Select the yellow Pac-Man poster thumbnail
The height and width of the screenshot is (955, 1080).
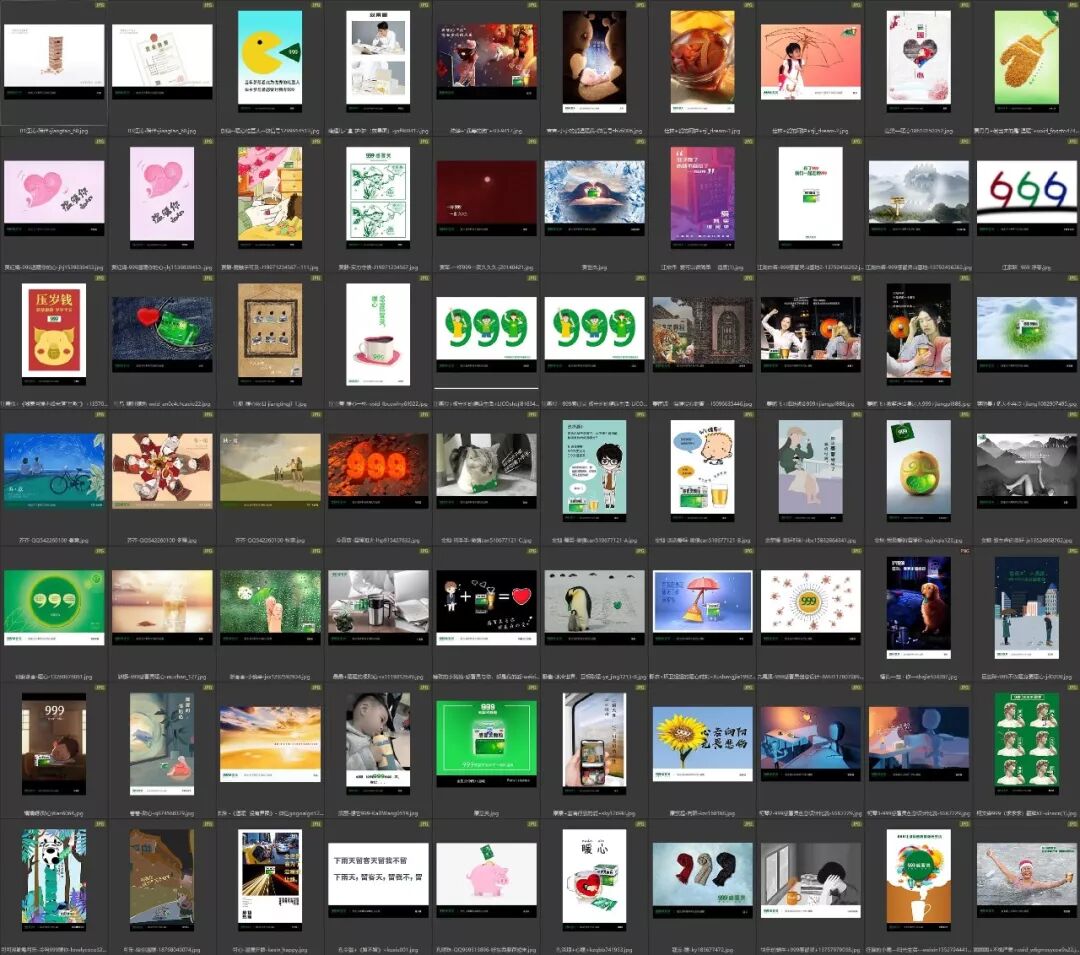270,62
